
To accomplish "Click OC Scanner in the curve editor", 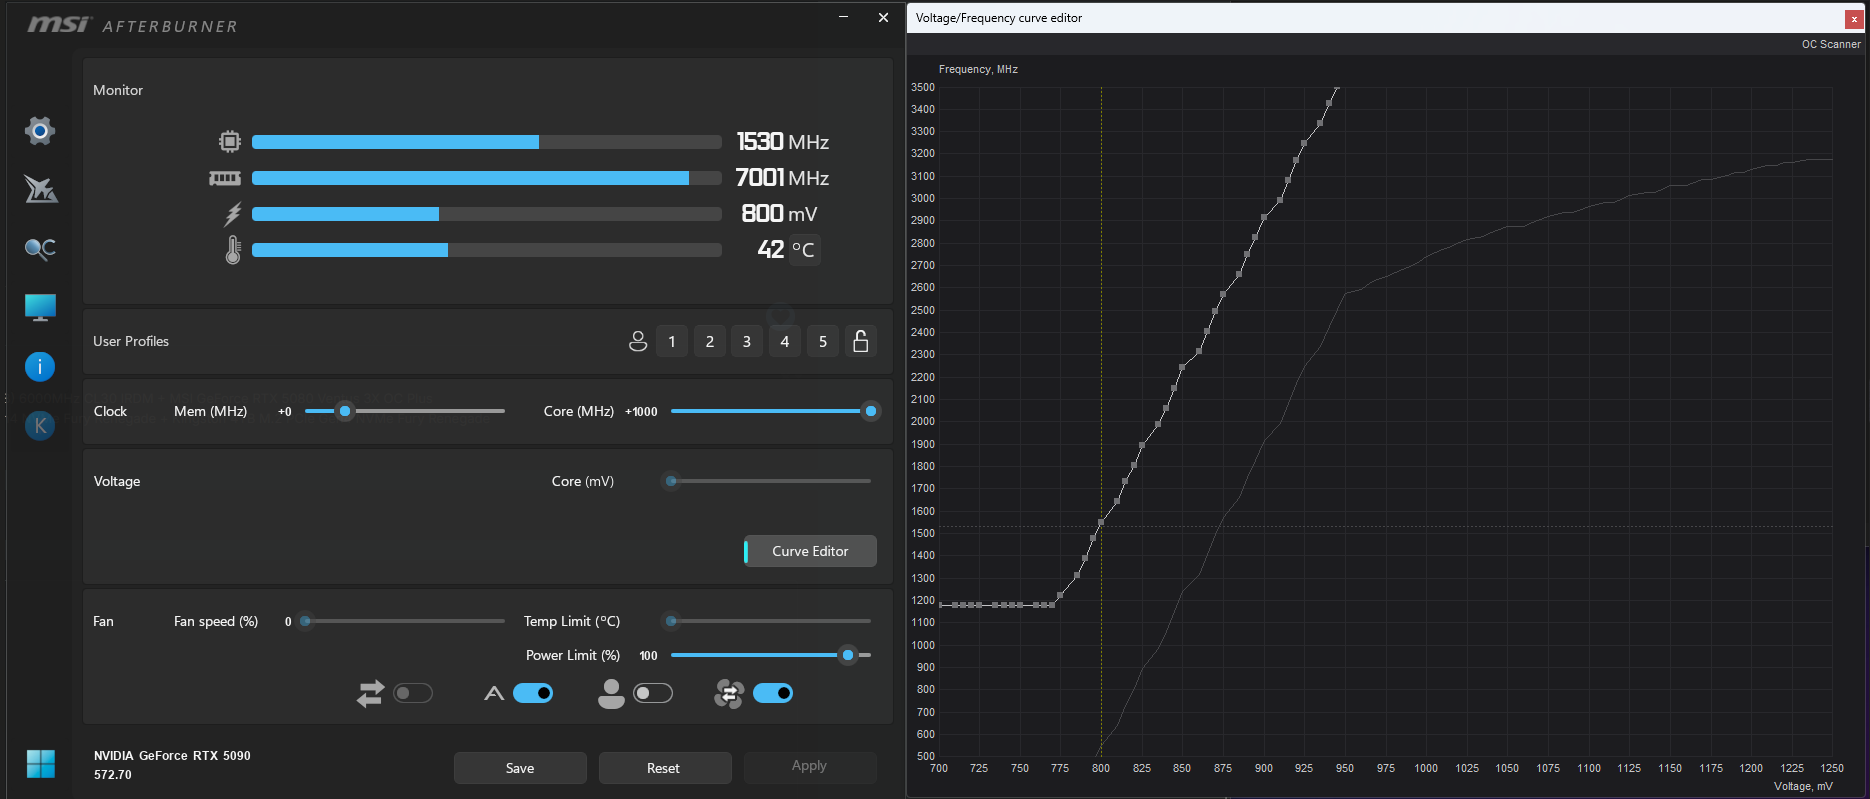I will pos(1830,44).
